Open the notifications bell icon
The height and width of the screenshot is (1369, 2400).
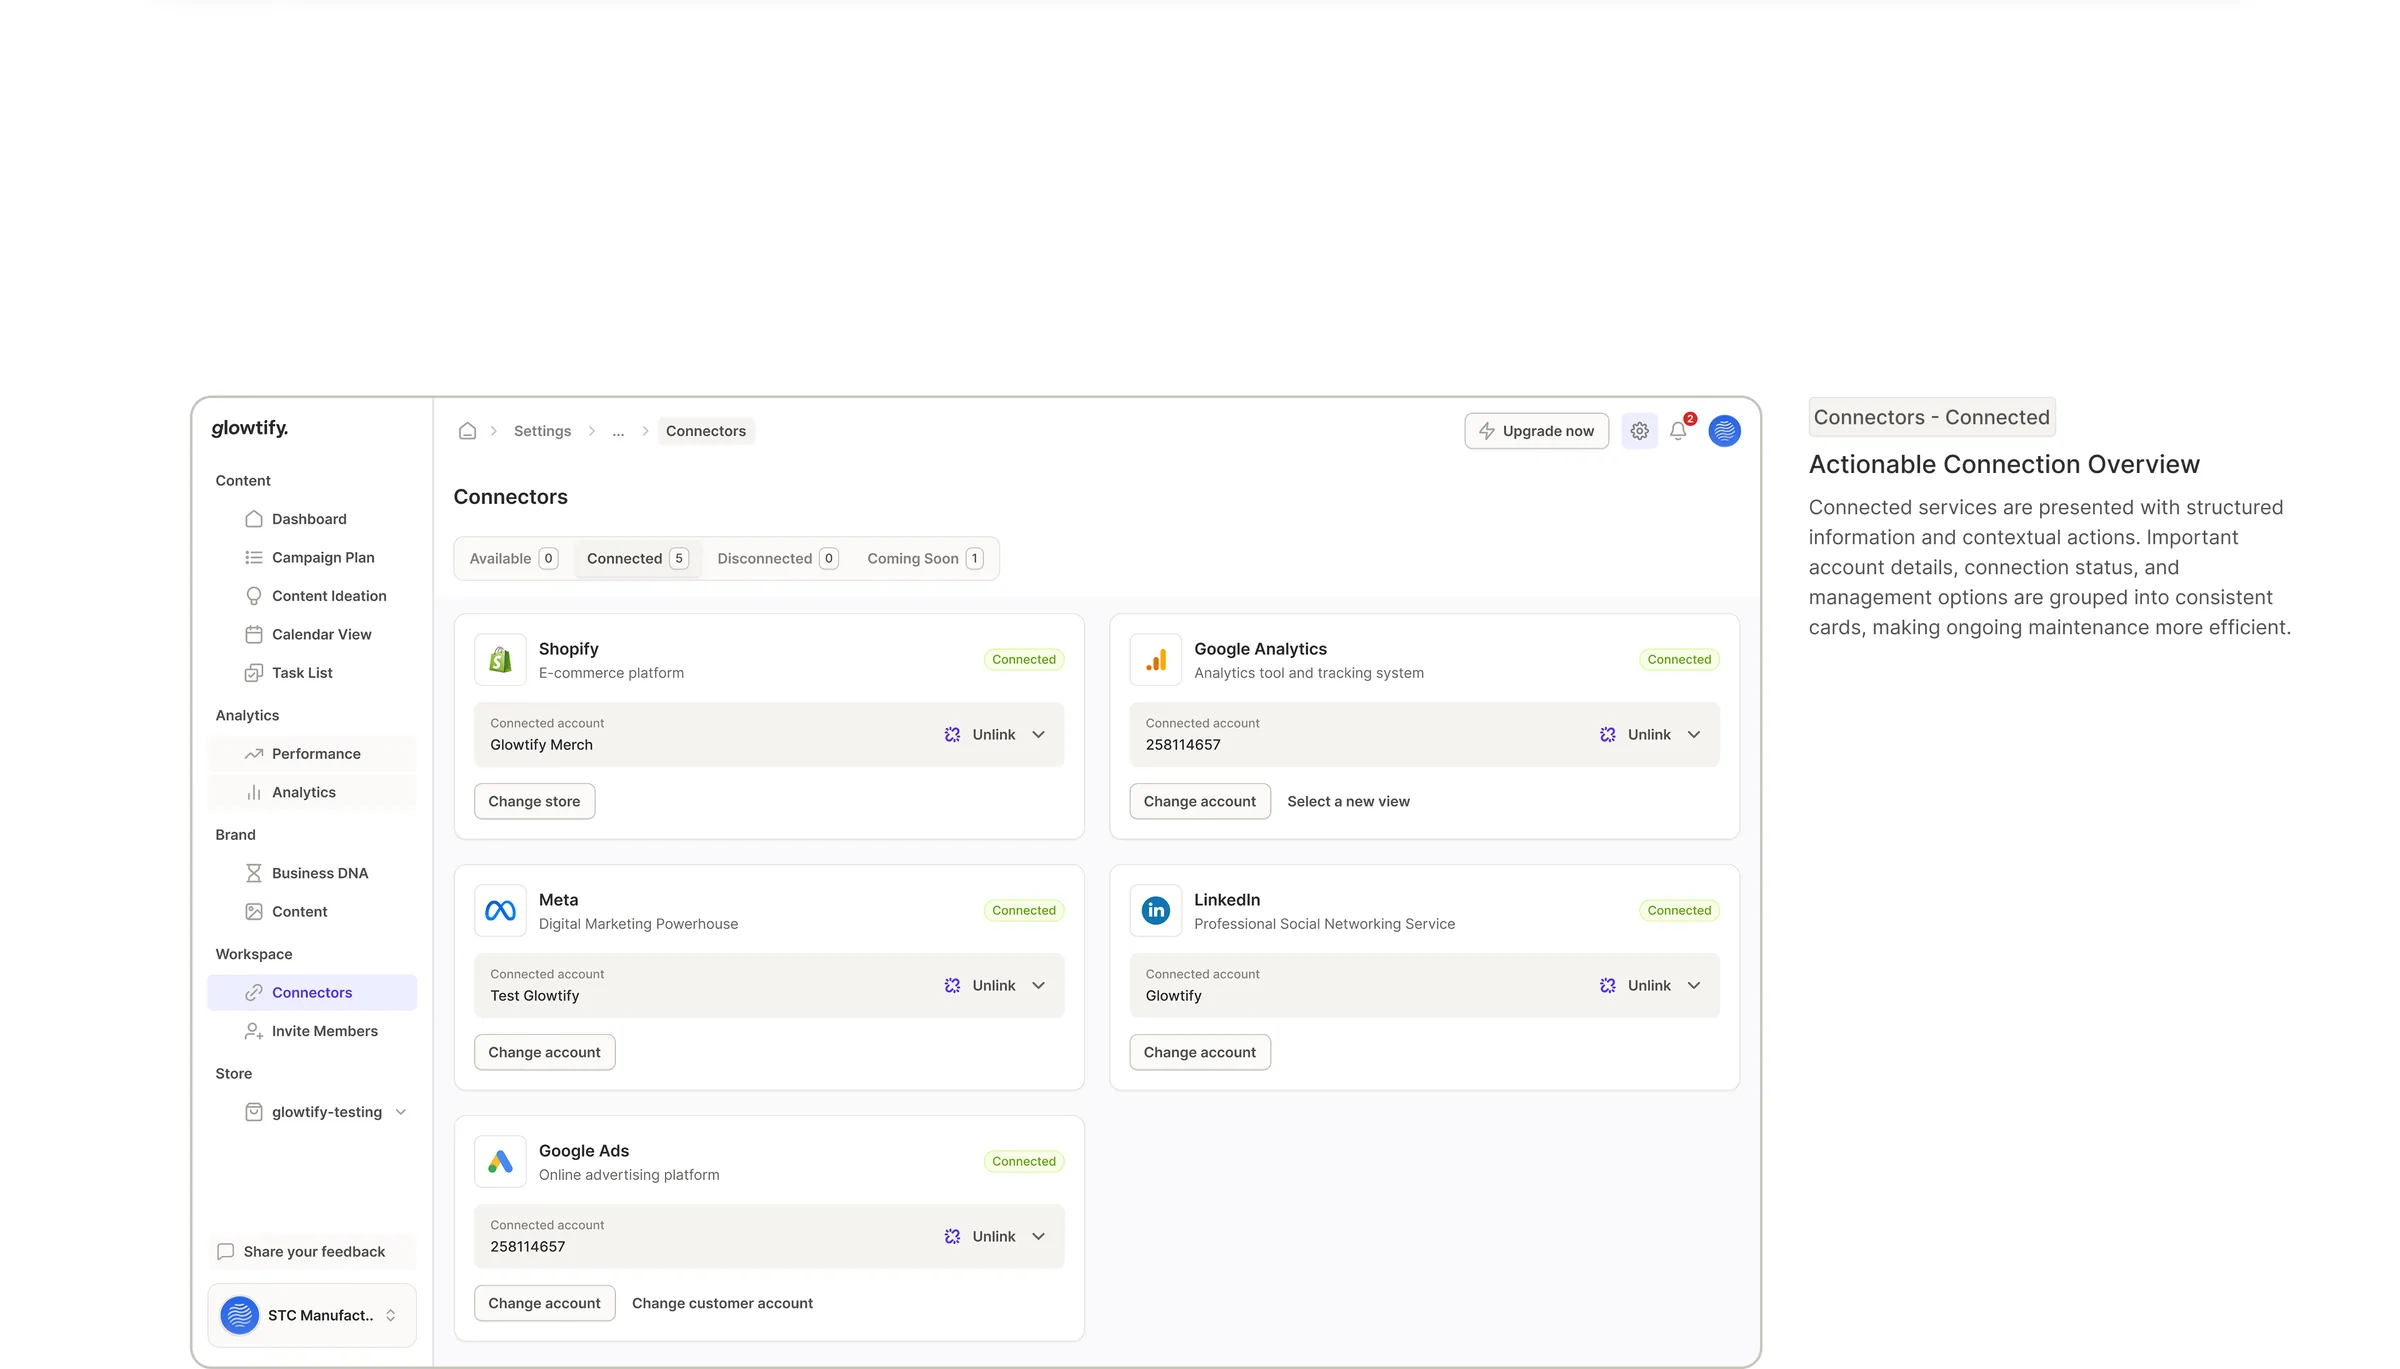[x=1678, y=431]
